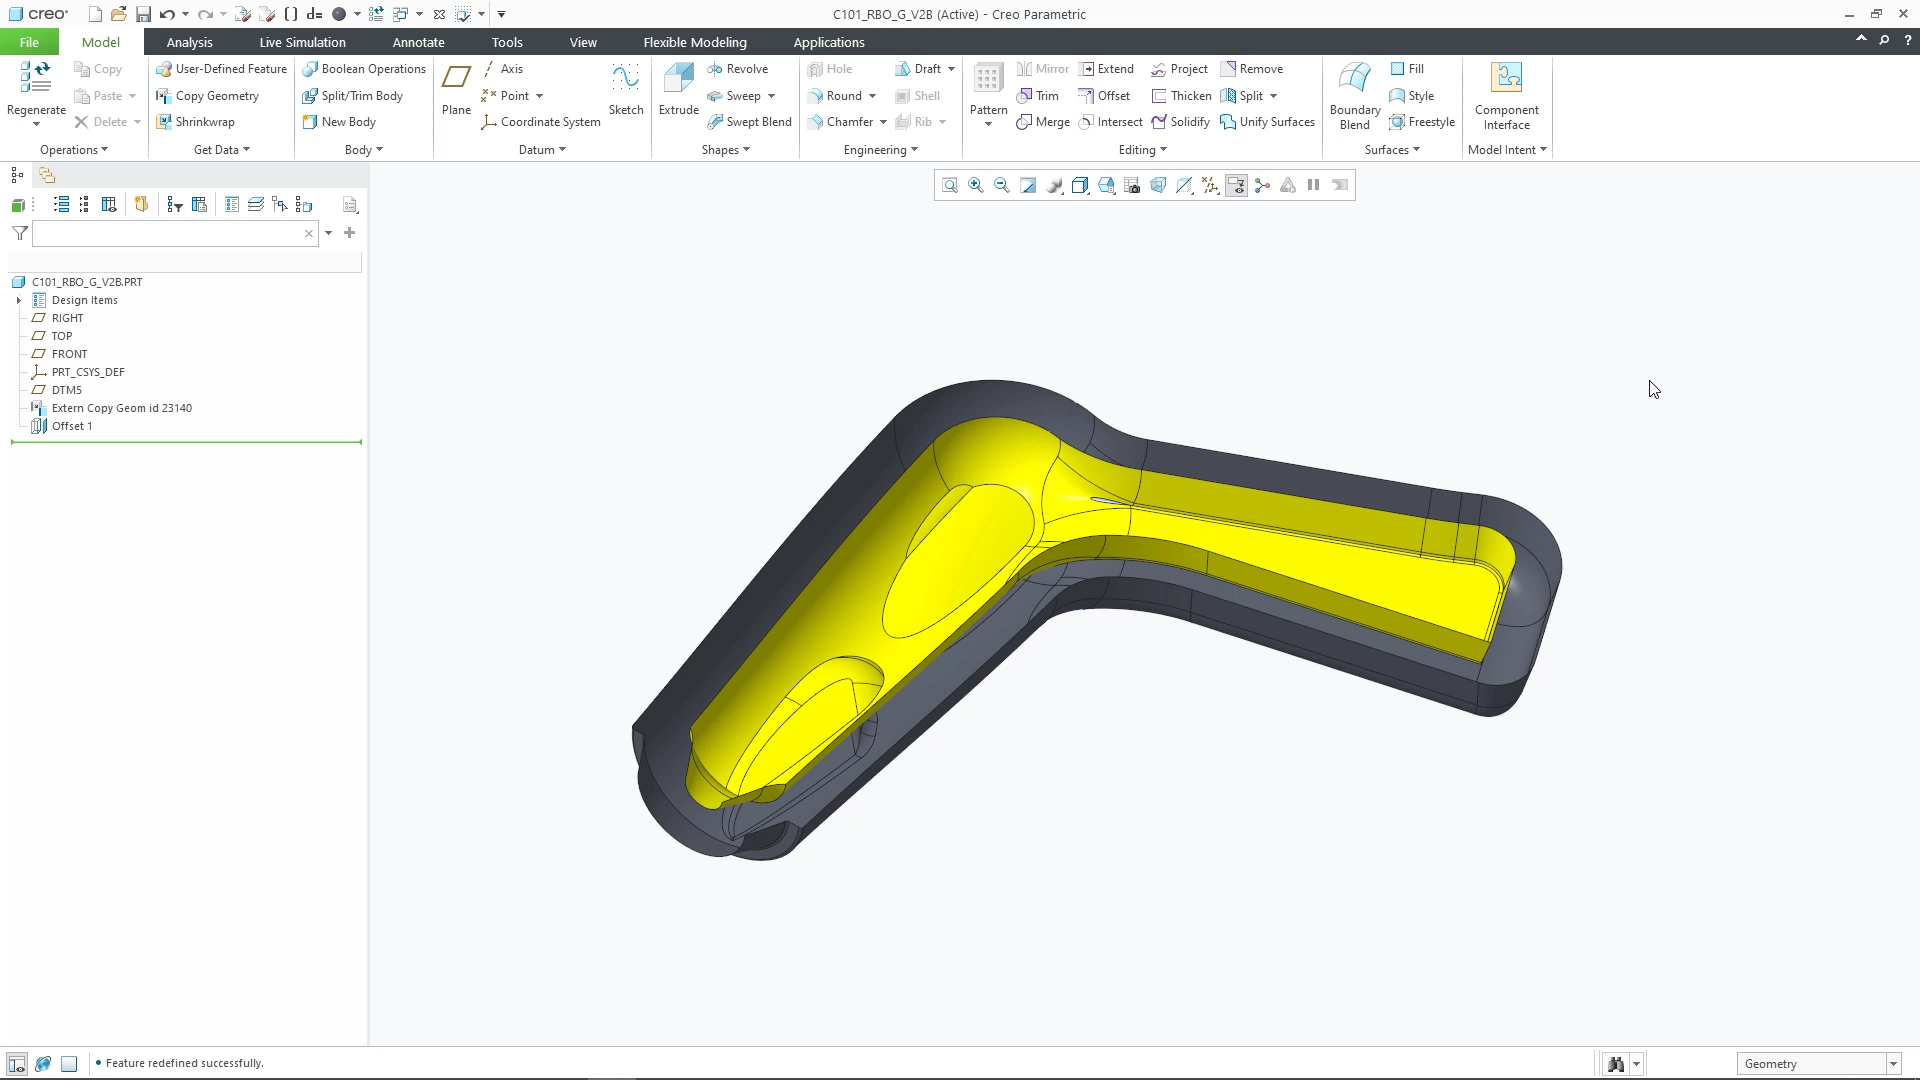Image resolution: width=1920 pixels, height=1080 pixels.
Task: Click the Thicken tool
Action: pyautogui.click(x=1181, y=96)
